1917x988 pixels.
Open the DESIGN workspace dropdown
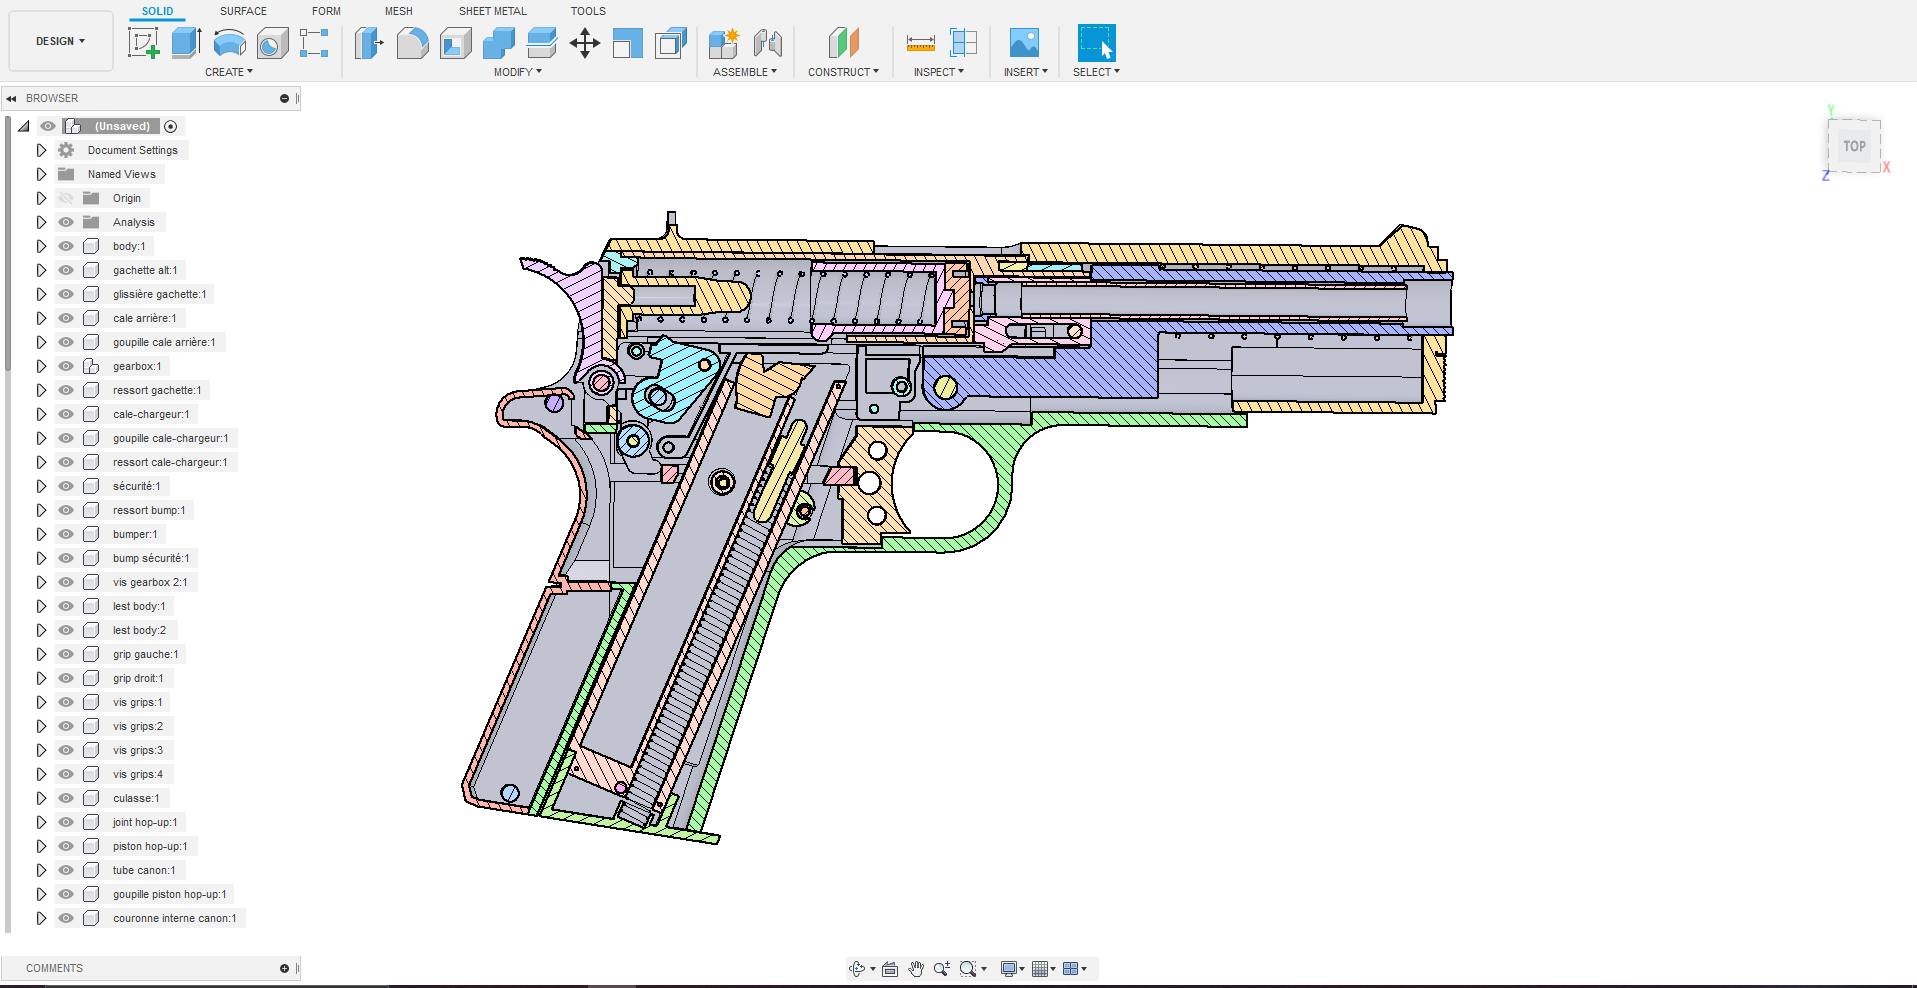point(60,41)
